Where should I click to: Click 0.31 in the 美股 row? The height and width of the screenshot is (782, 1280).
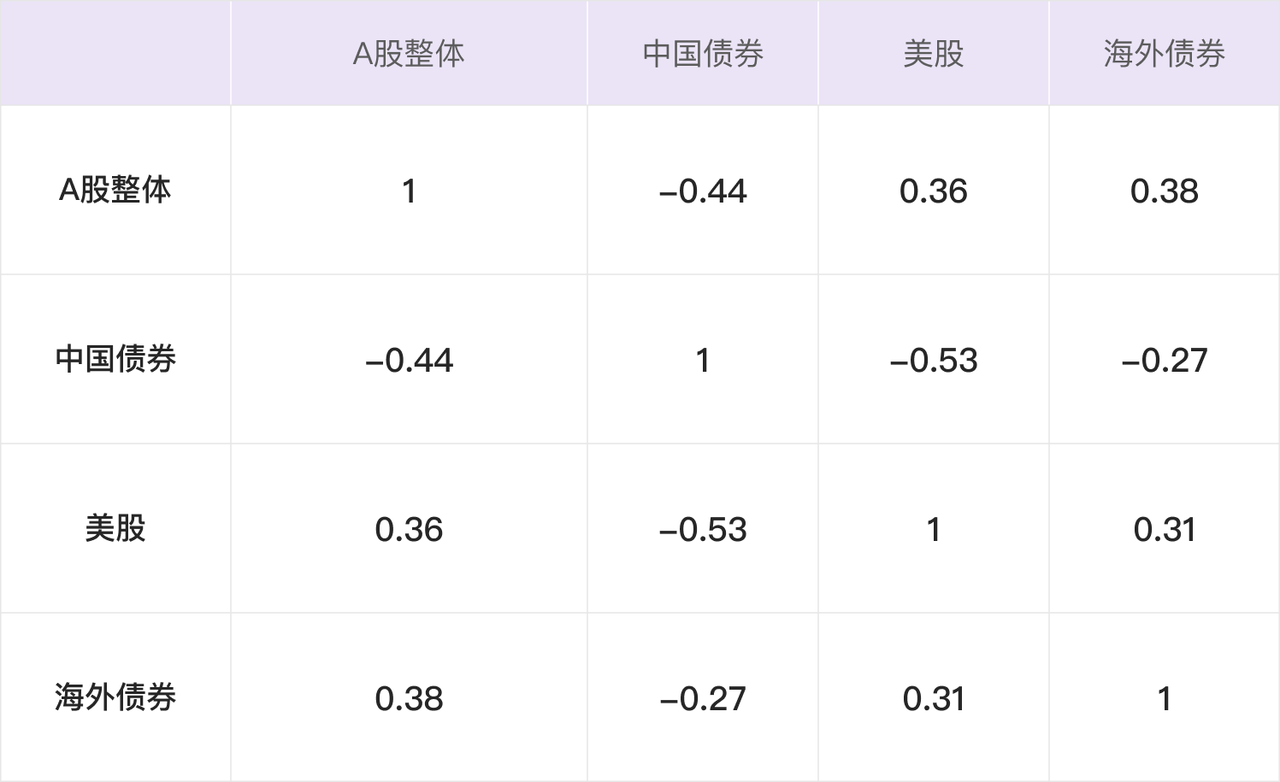tap(1164, 529)
